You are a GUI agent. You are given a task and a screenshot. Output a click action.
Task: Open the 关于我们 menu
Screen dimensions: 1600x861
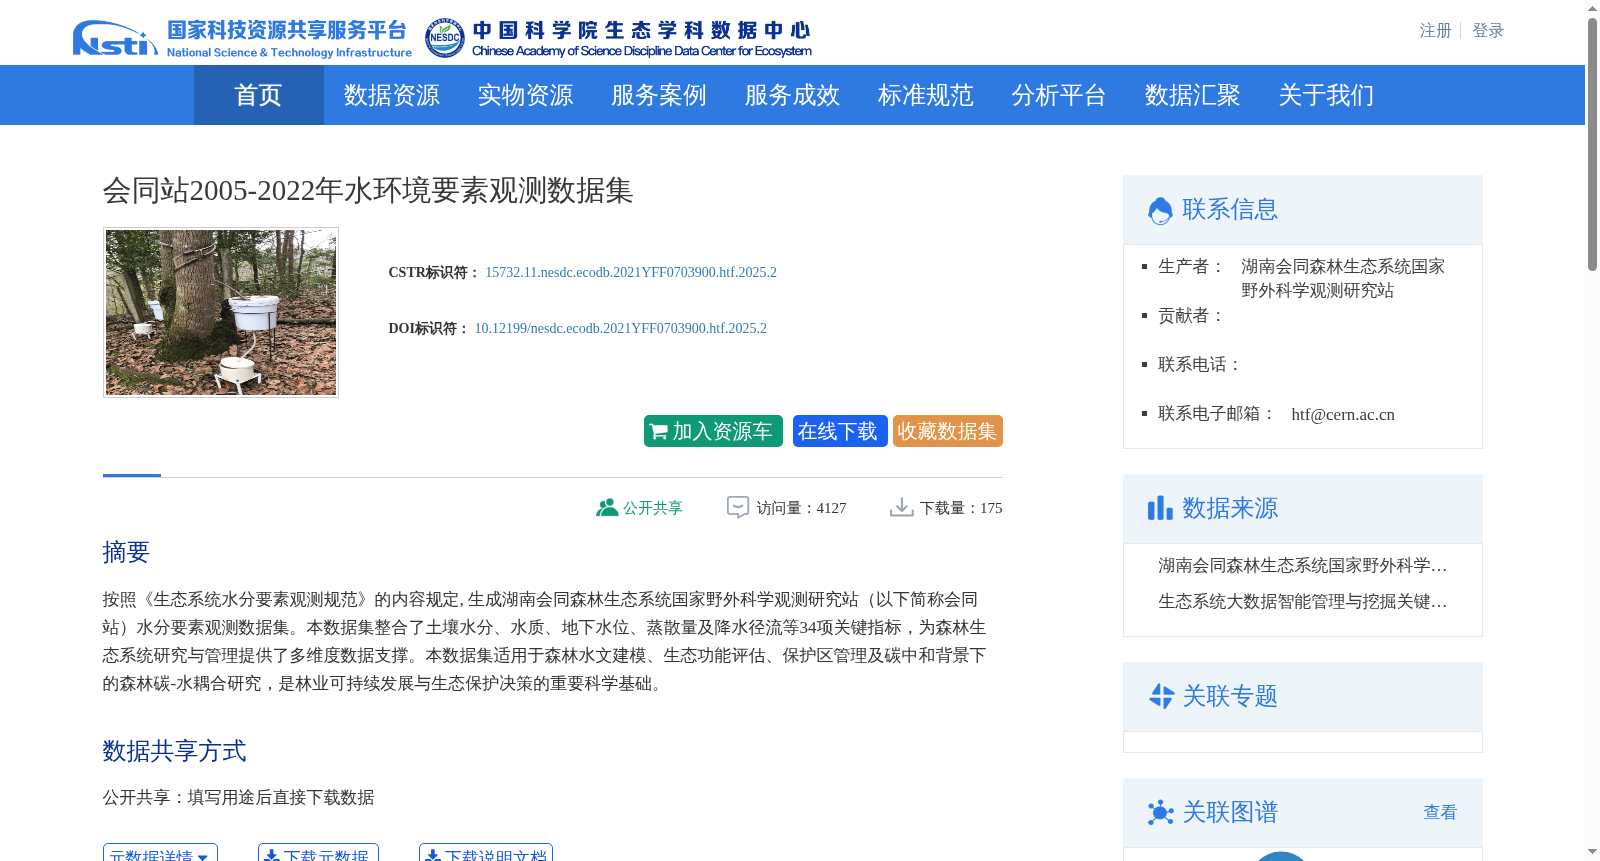[x=1326, y=95]
